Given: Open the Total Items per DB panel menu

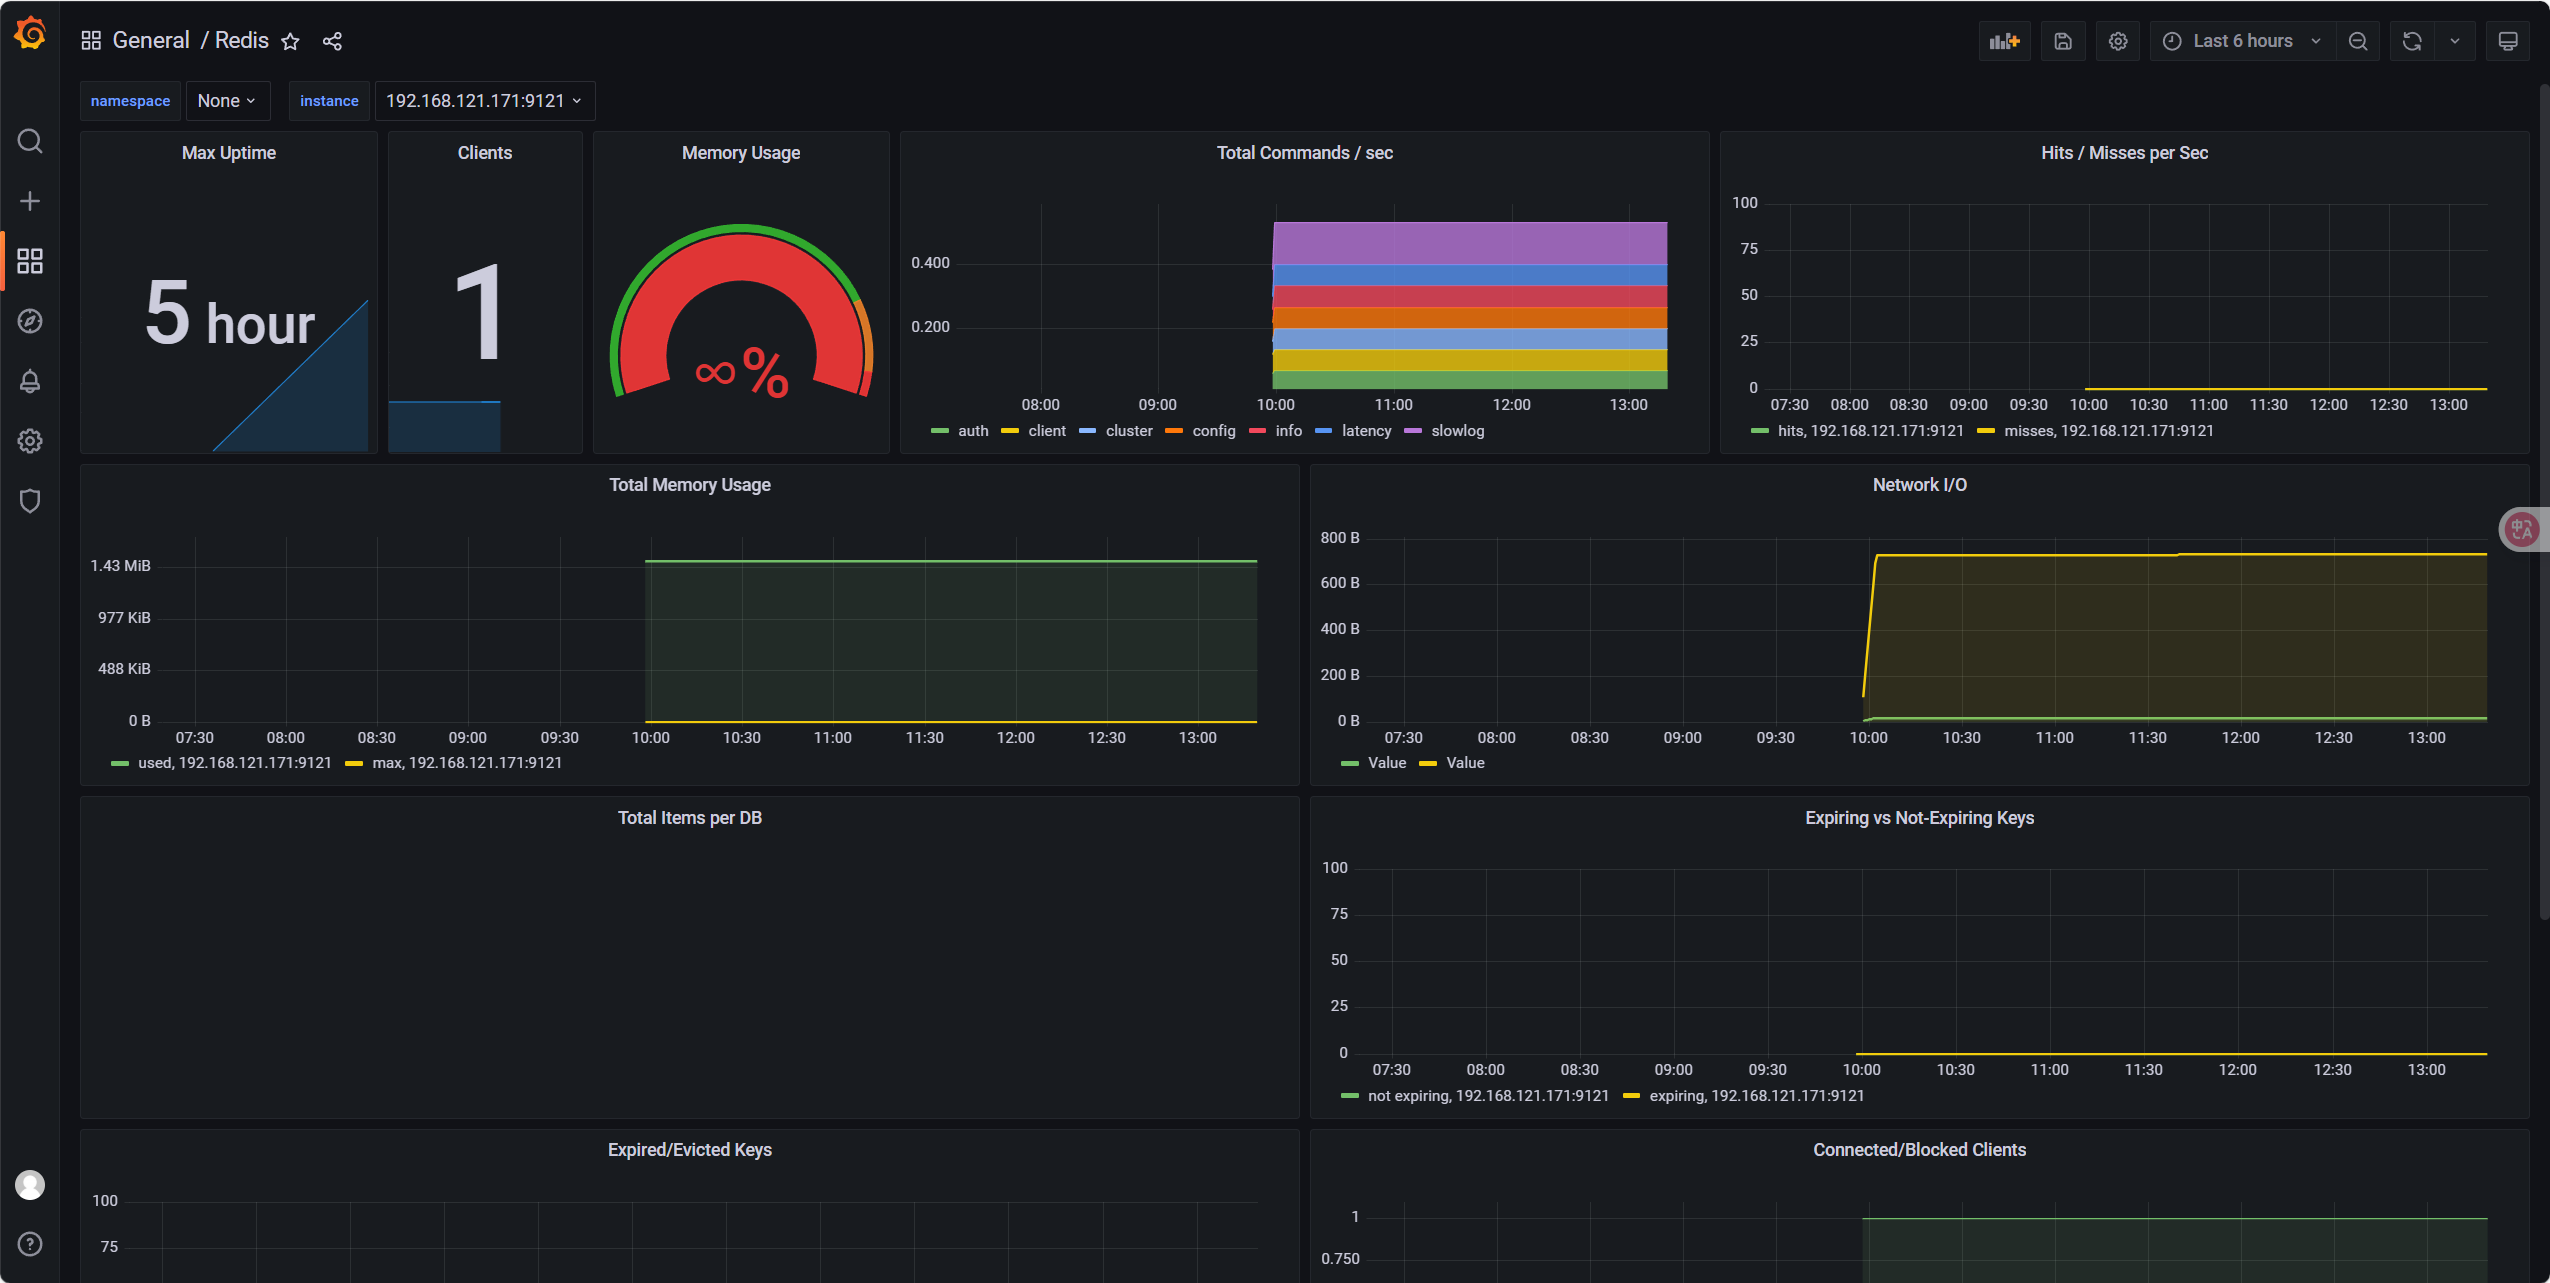Looking at the screenshot, I should pyautogui.click(x=690, y=818).
